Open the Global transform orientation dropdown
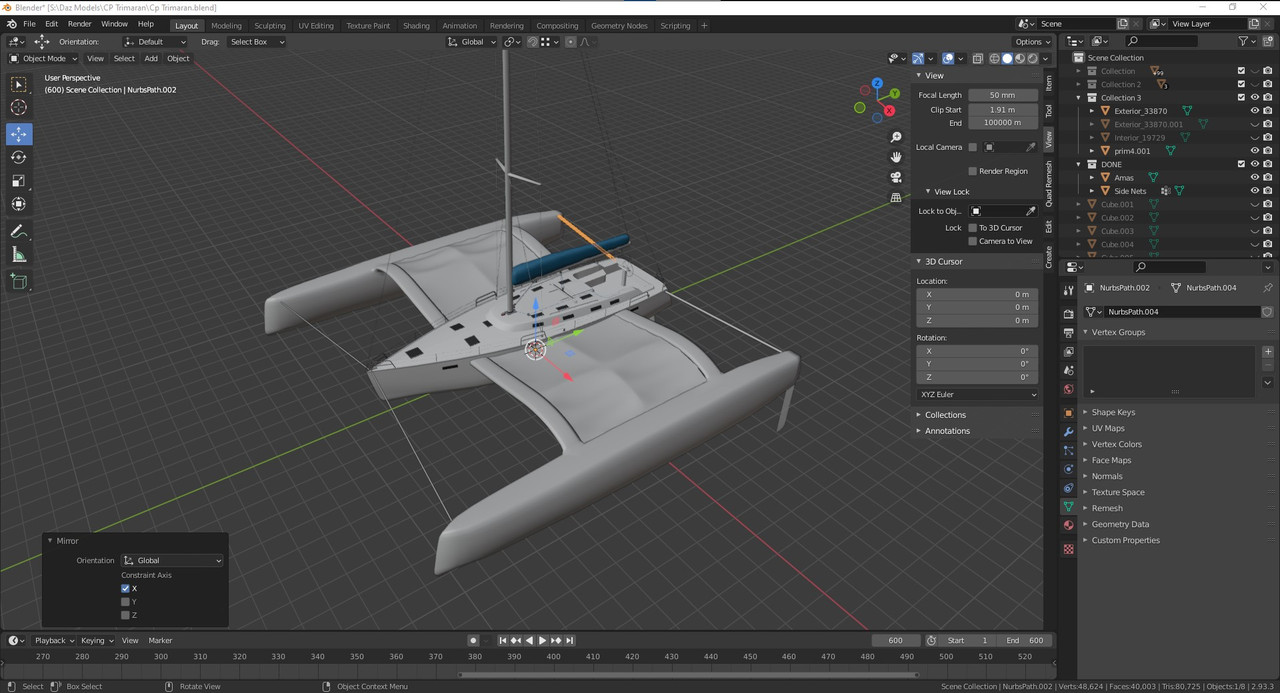 tap(471, 42)
